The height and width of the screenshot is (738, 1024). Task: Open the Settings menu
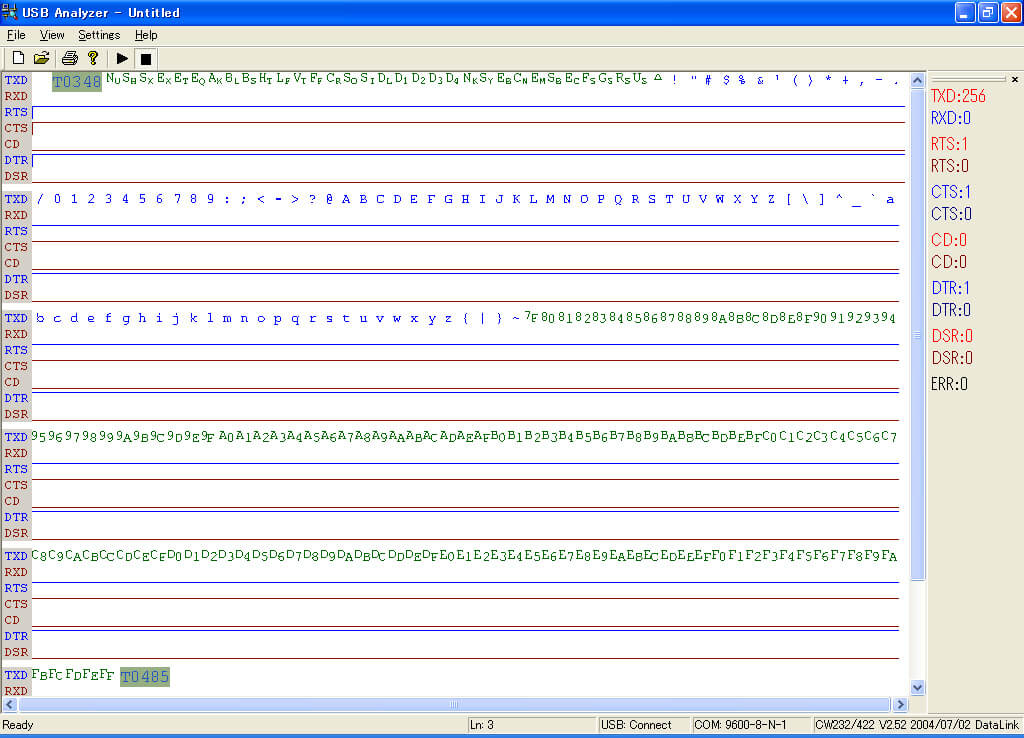point(99,35)
